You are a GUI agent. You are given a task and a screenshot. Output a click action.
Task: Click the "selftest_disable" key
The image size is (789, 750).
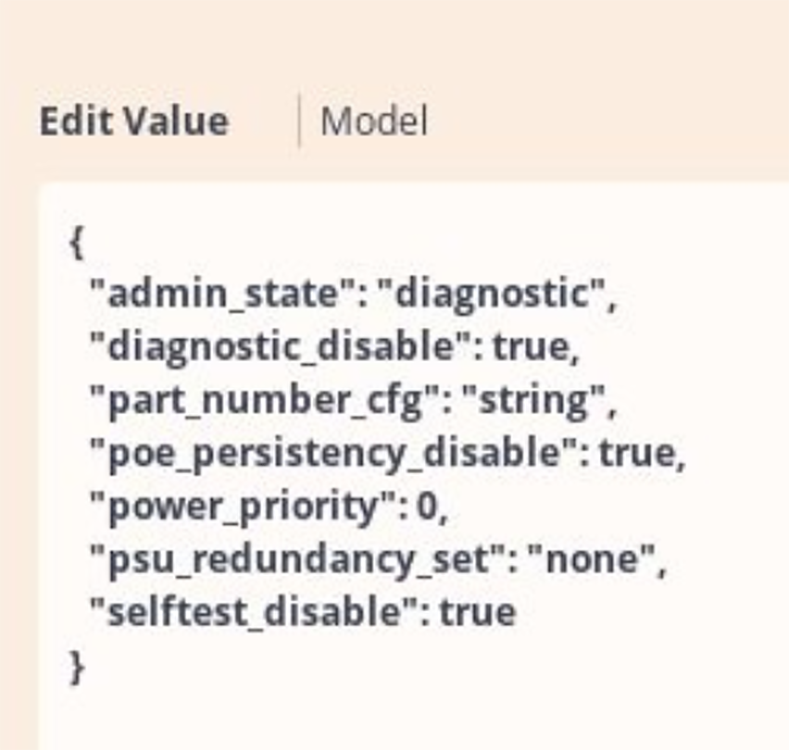(257, 612)
